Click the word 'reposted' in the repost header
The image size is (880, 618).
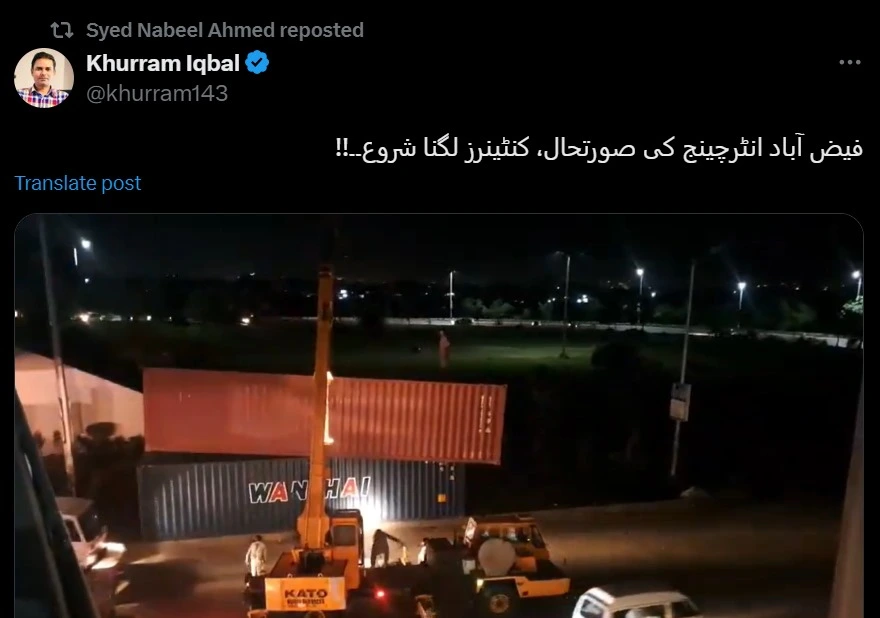tap(322, 30)
